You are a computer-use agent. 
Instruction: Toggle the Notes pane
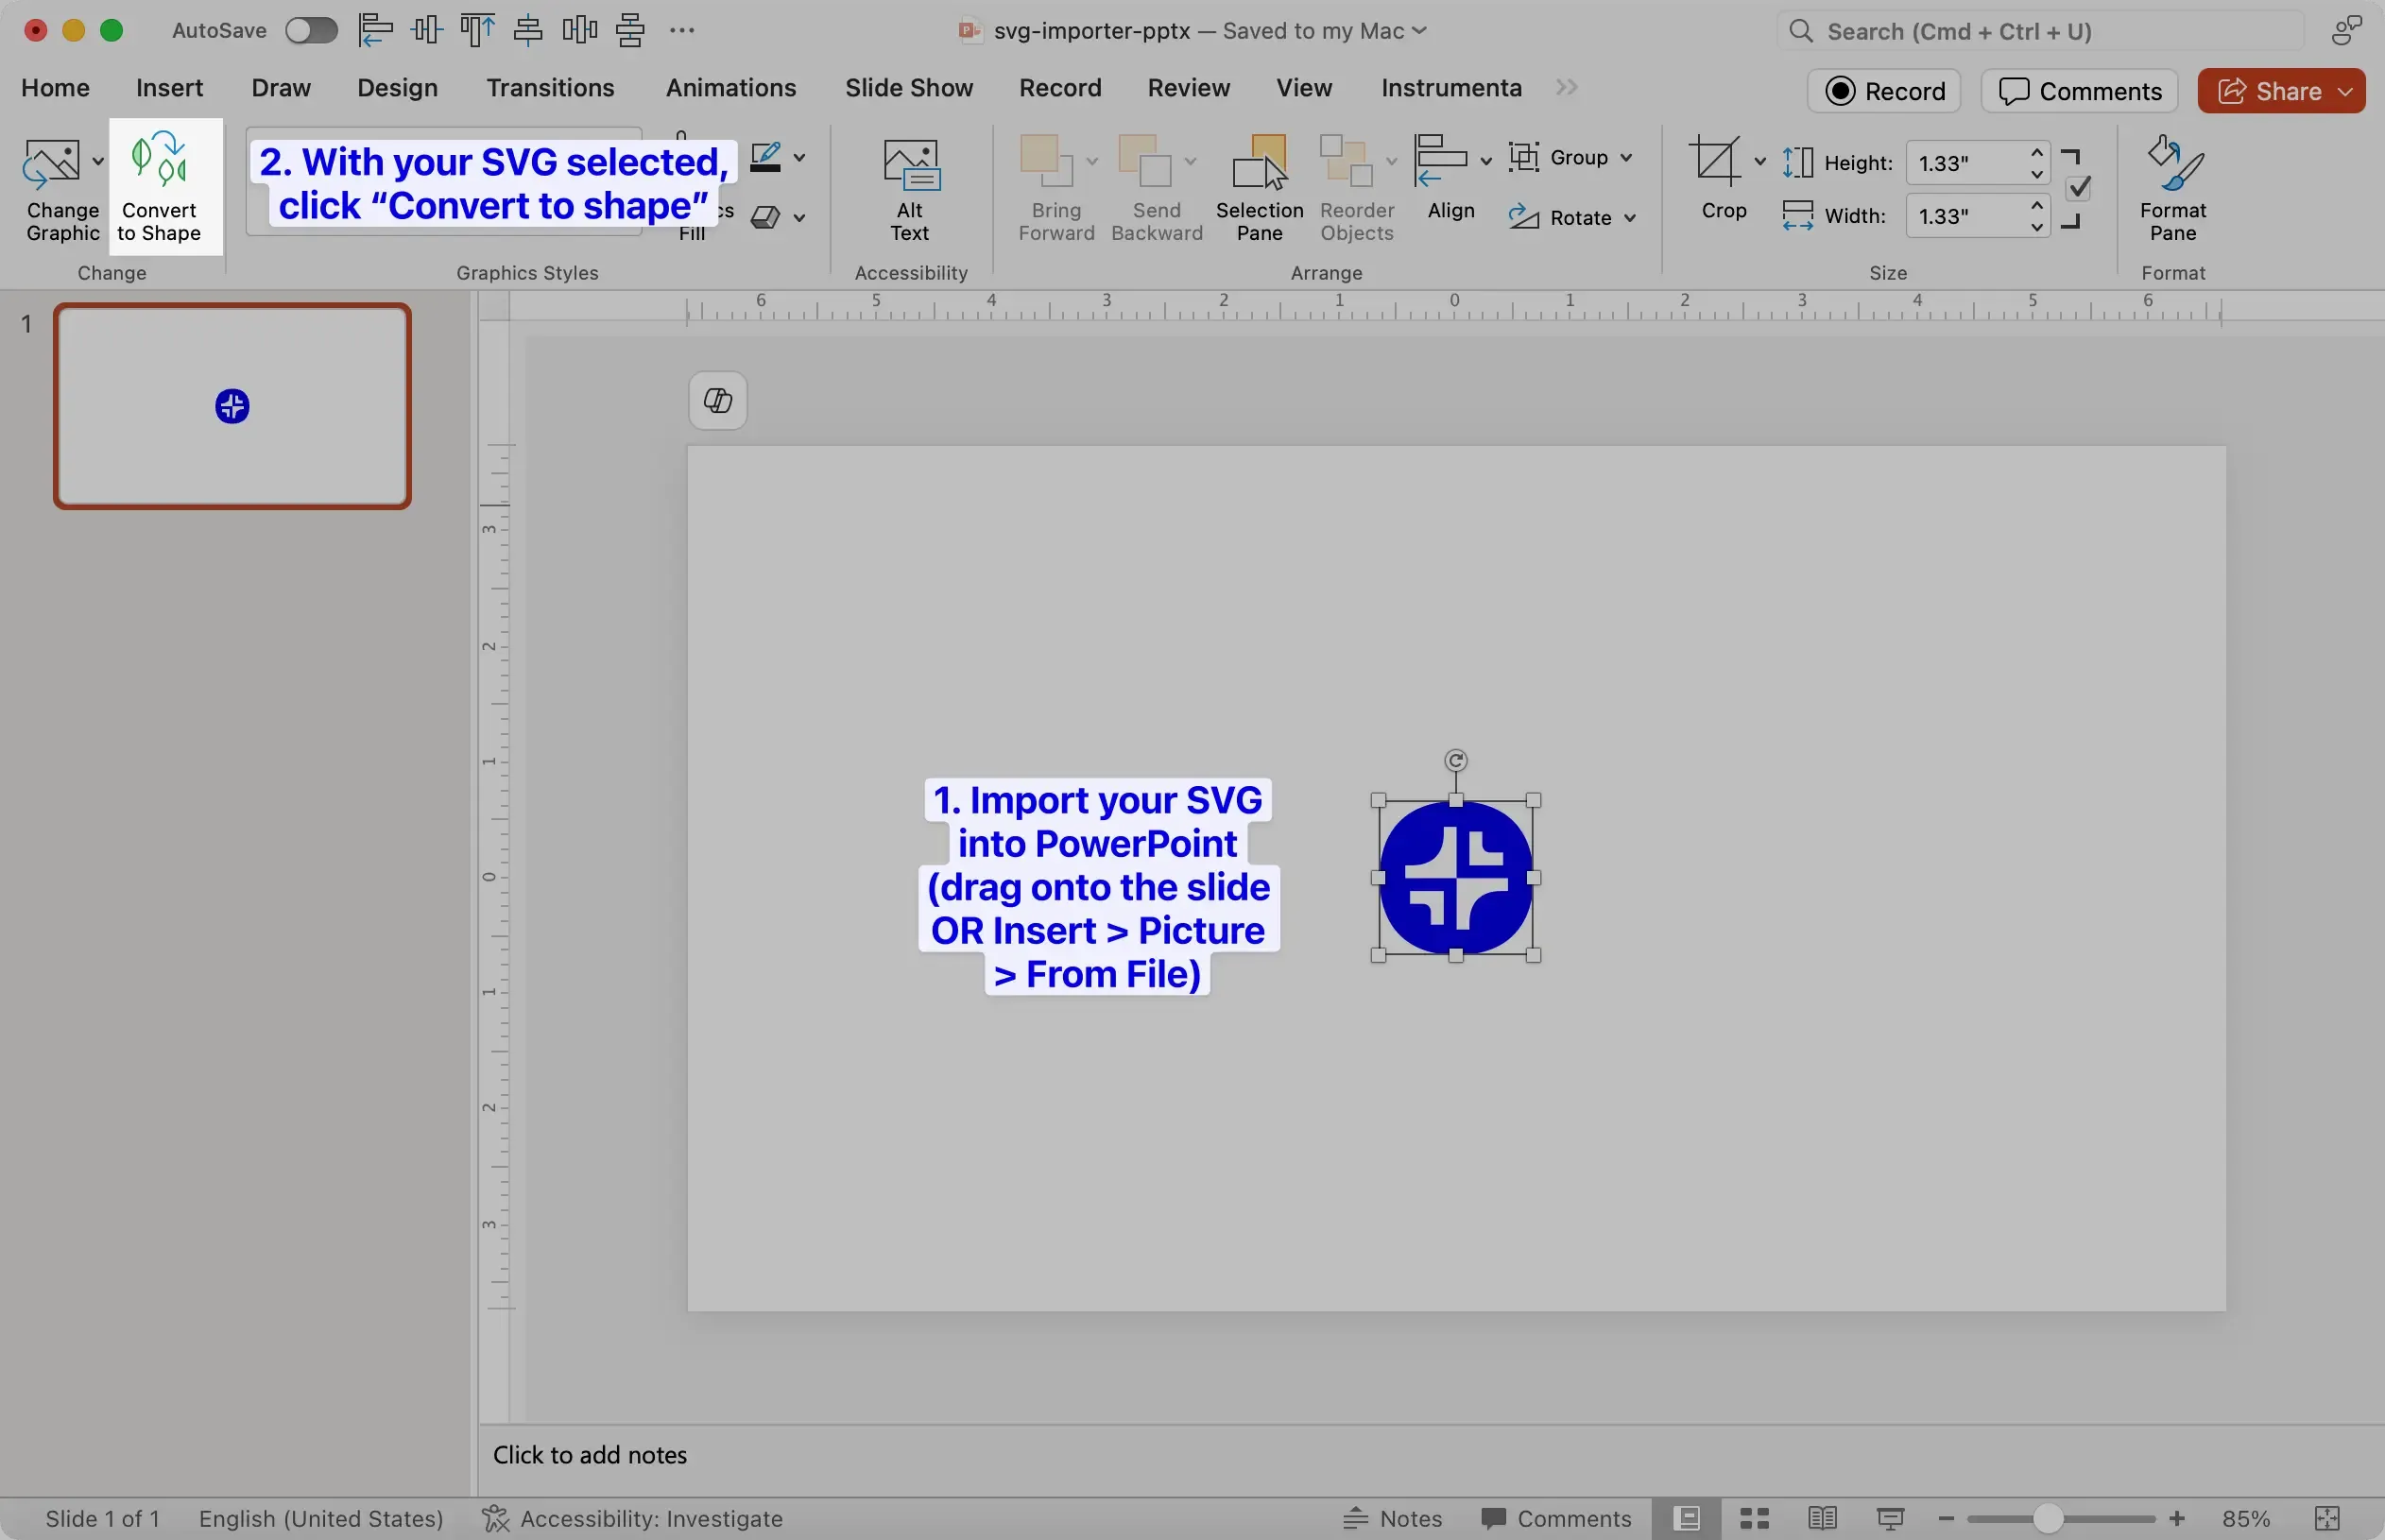coord(1393,1517)
